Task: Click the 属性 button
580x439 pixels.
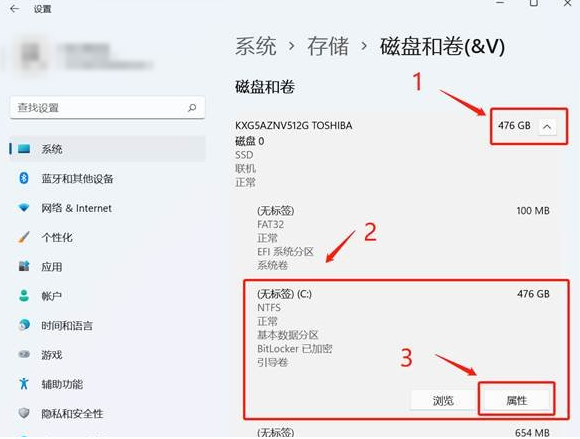Action: pyautogui.click(x=516, y=400)
